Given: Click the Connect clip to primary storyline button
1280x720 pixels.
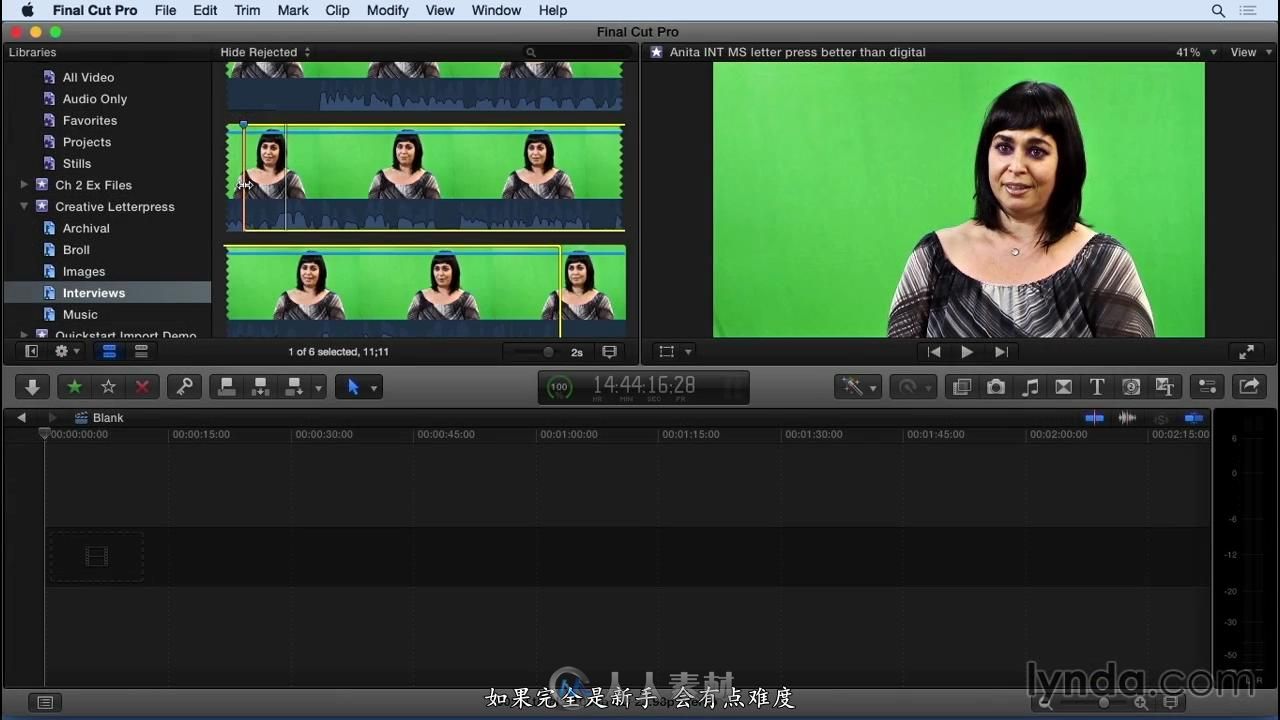Looking at the screenshot, I should [227, 387].
